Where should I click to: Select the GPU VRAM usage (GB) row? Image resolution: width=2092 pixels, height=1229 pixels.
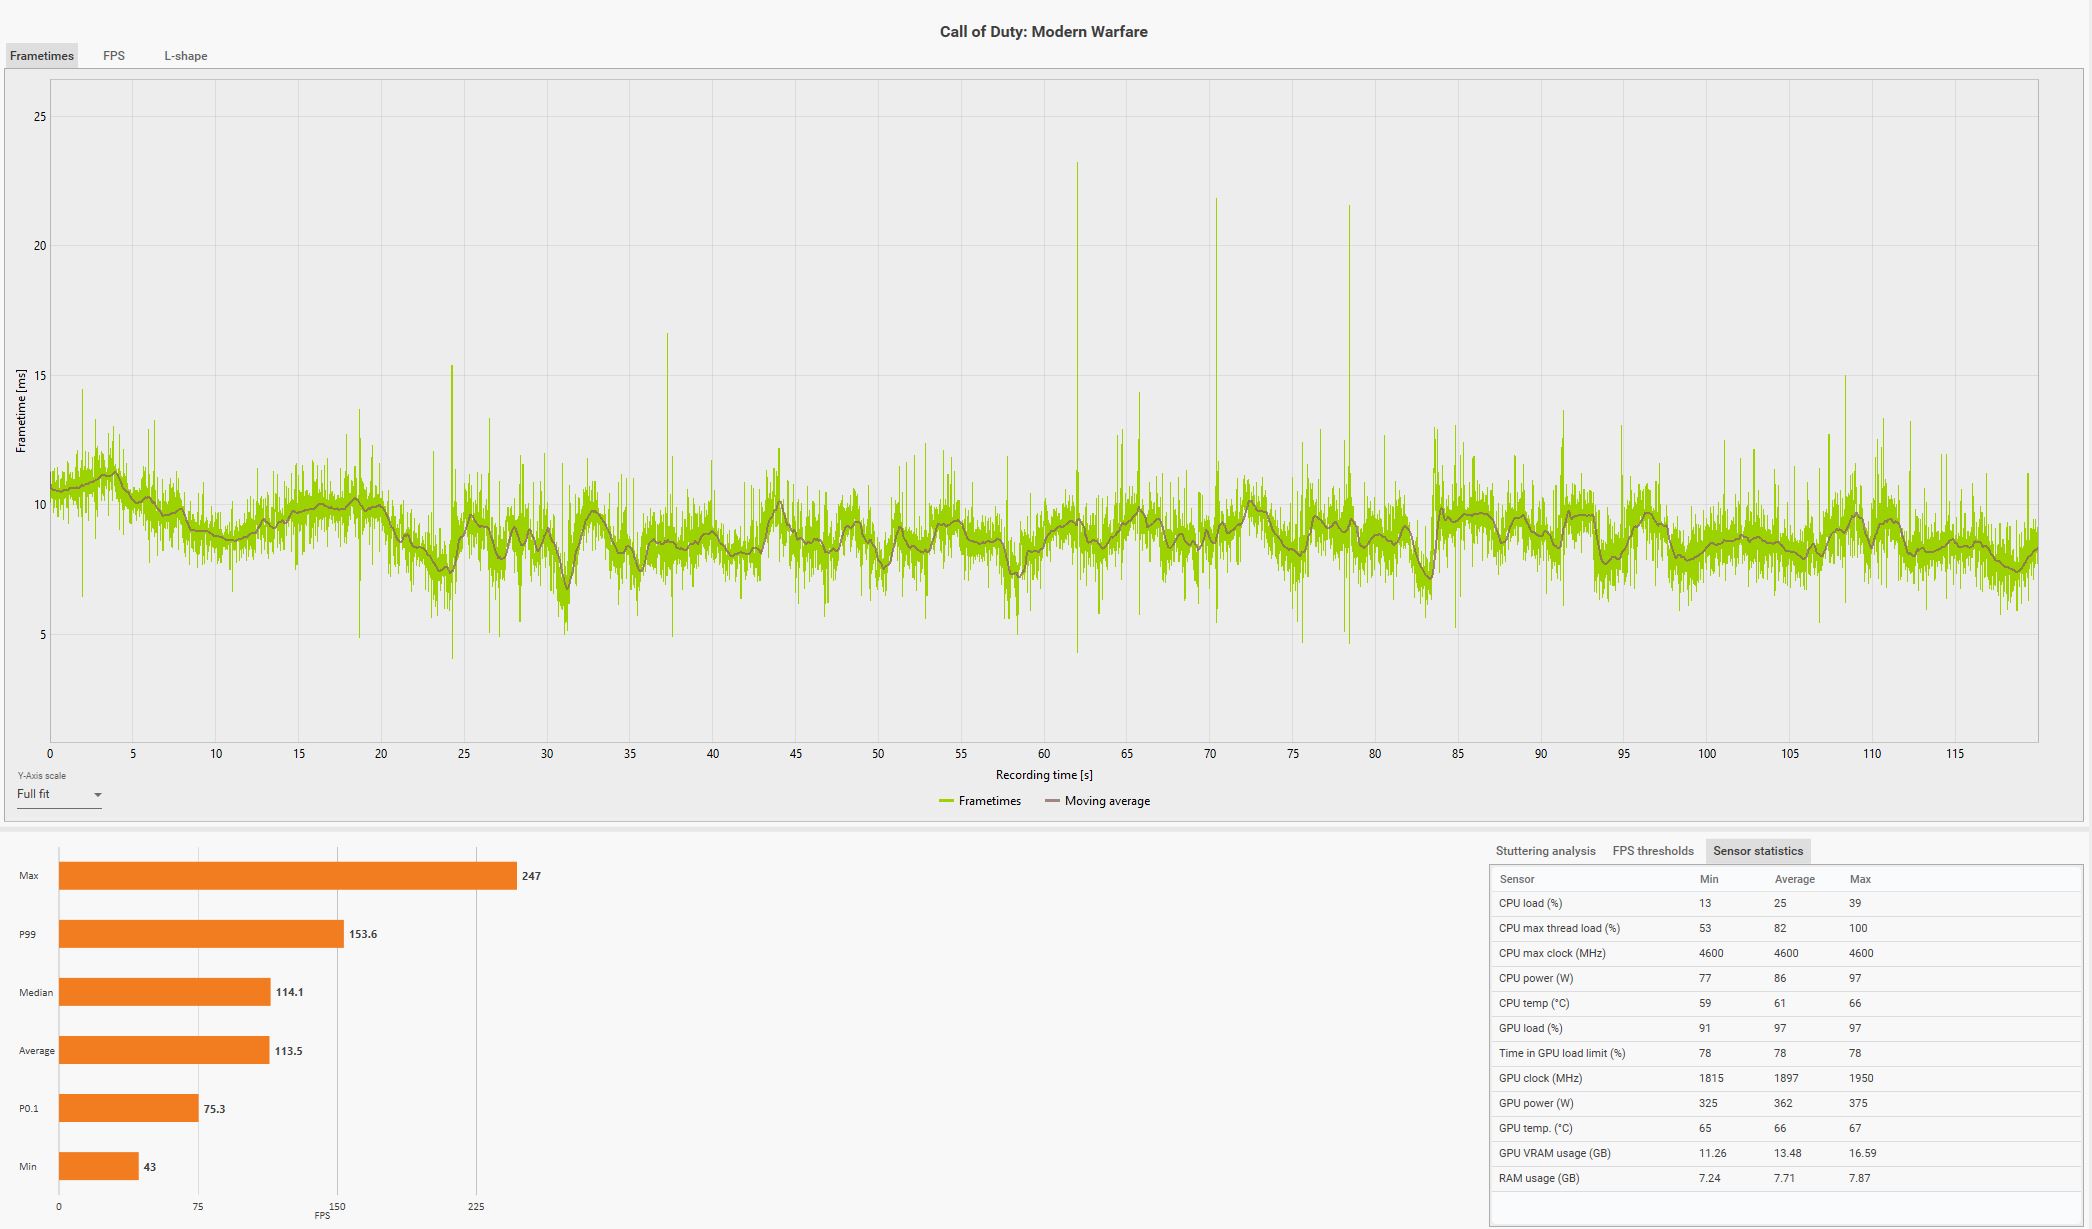tap(1554, 1153)
